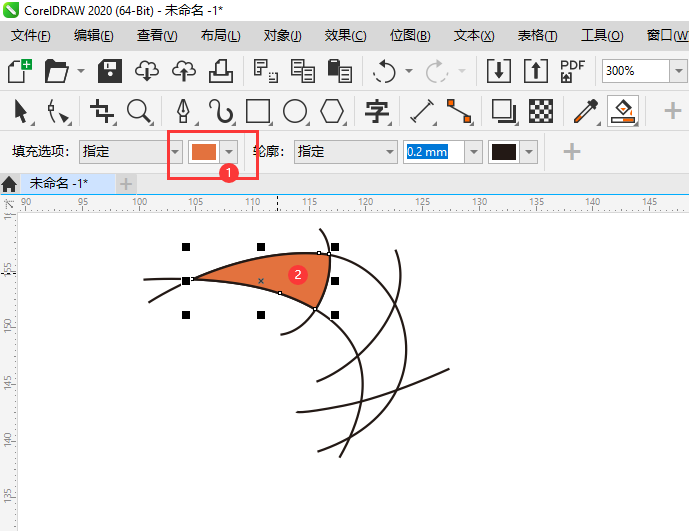The height and width of the screenshot is (531, 689).
Task: Click the property bar plus button
Action: [572, 152]
